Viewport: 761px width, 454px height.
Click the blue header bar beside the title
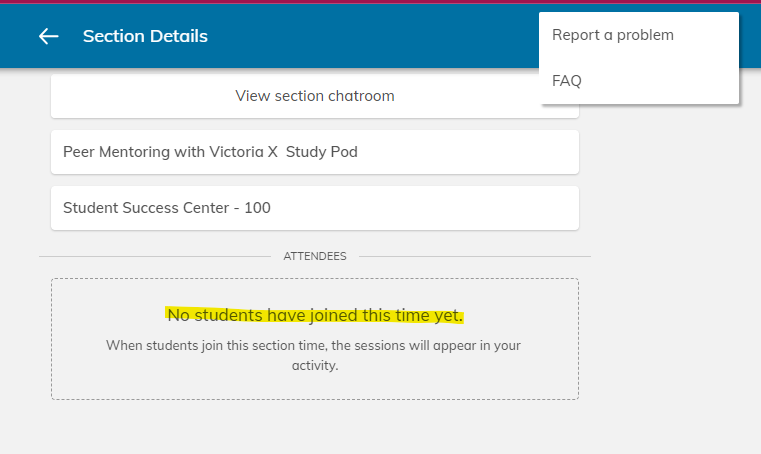tap(380, 36)
